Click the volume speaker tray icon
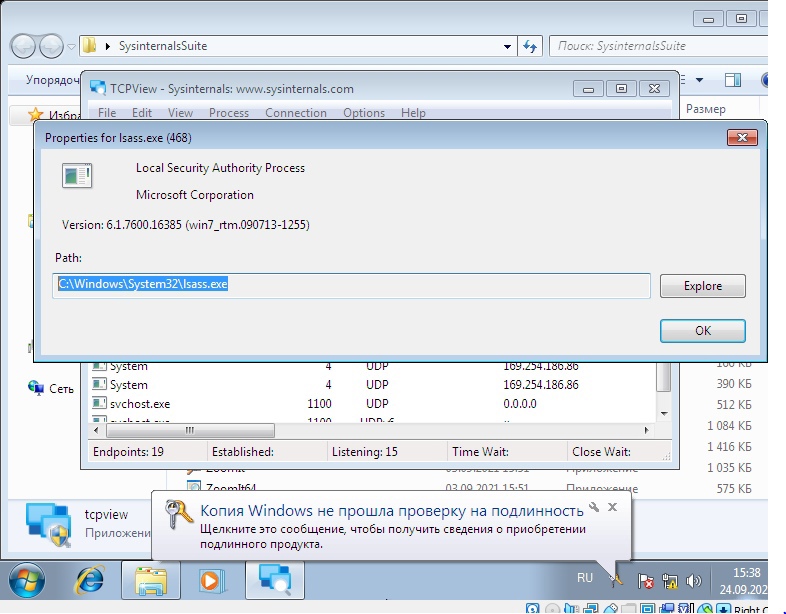Screen dimensions: 786x614 coord(693,581)
